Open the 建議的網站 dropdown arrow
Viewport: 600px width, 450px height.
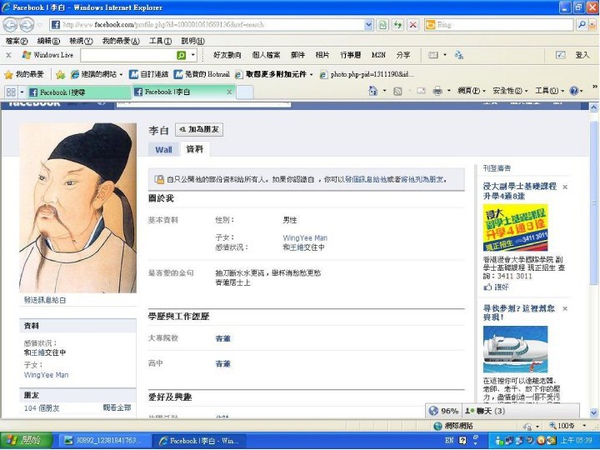[121, 75]
